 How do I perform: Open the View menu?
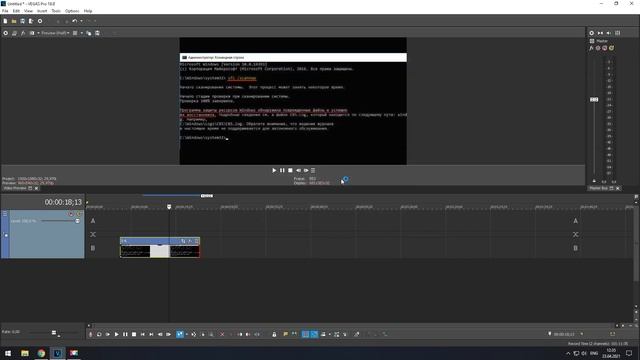(28, 11)
